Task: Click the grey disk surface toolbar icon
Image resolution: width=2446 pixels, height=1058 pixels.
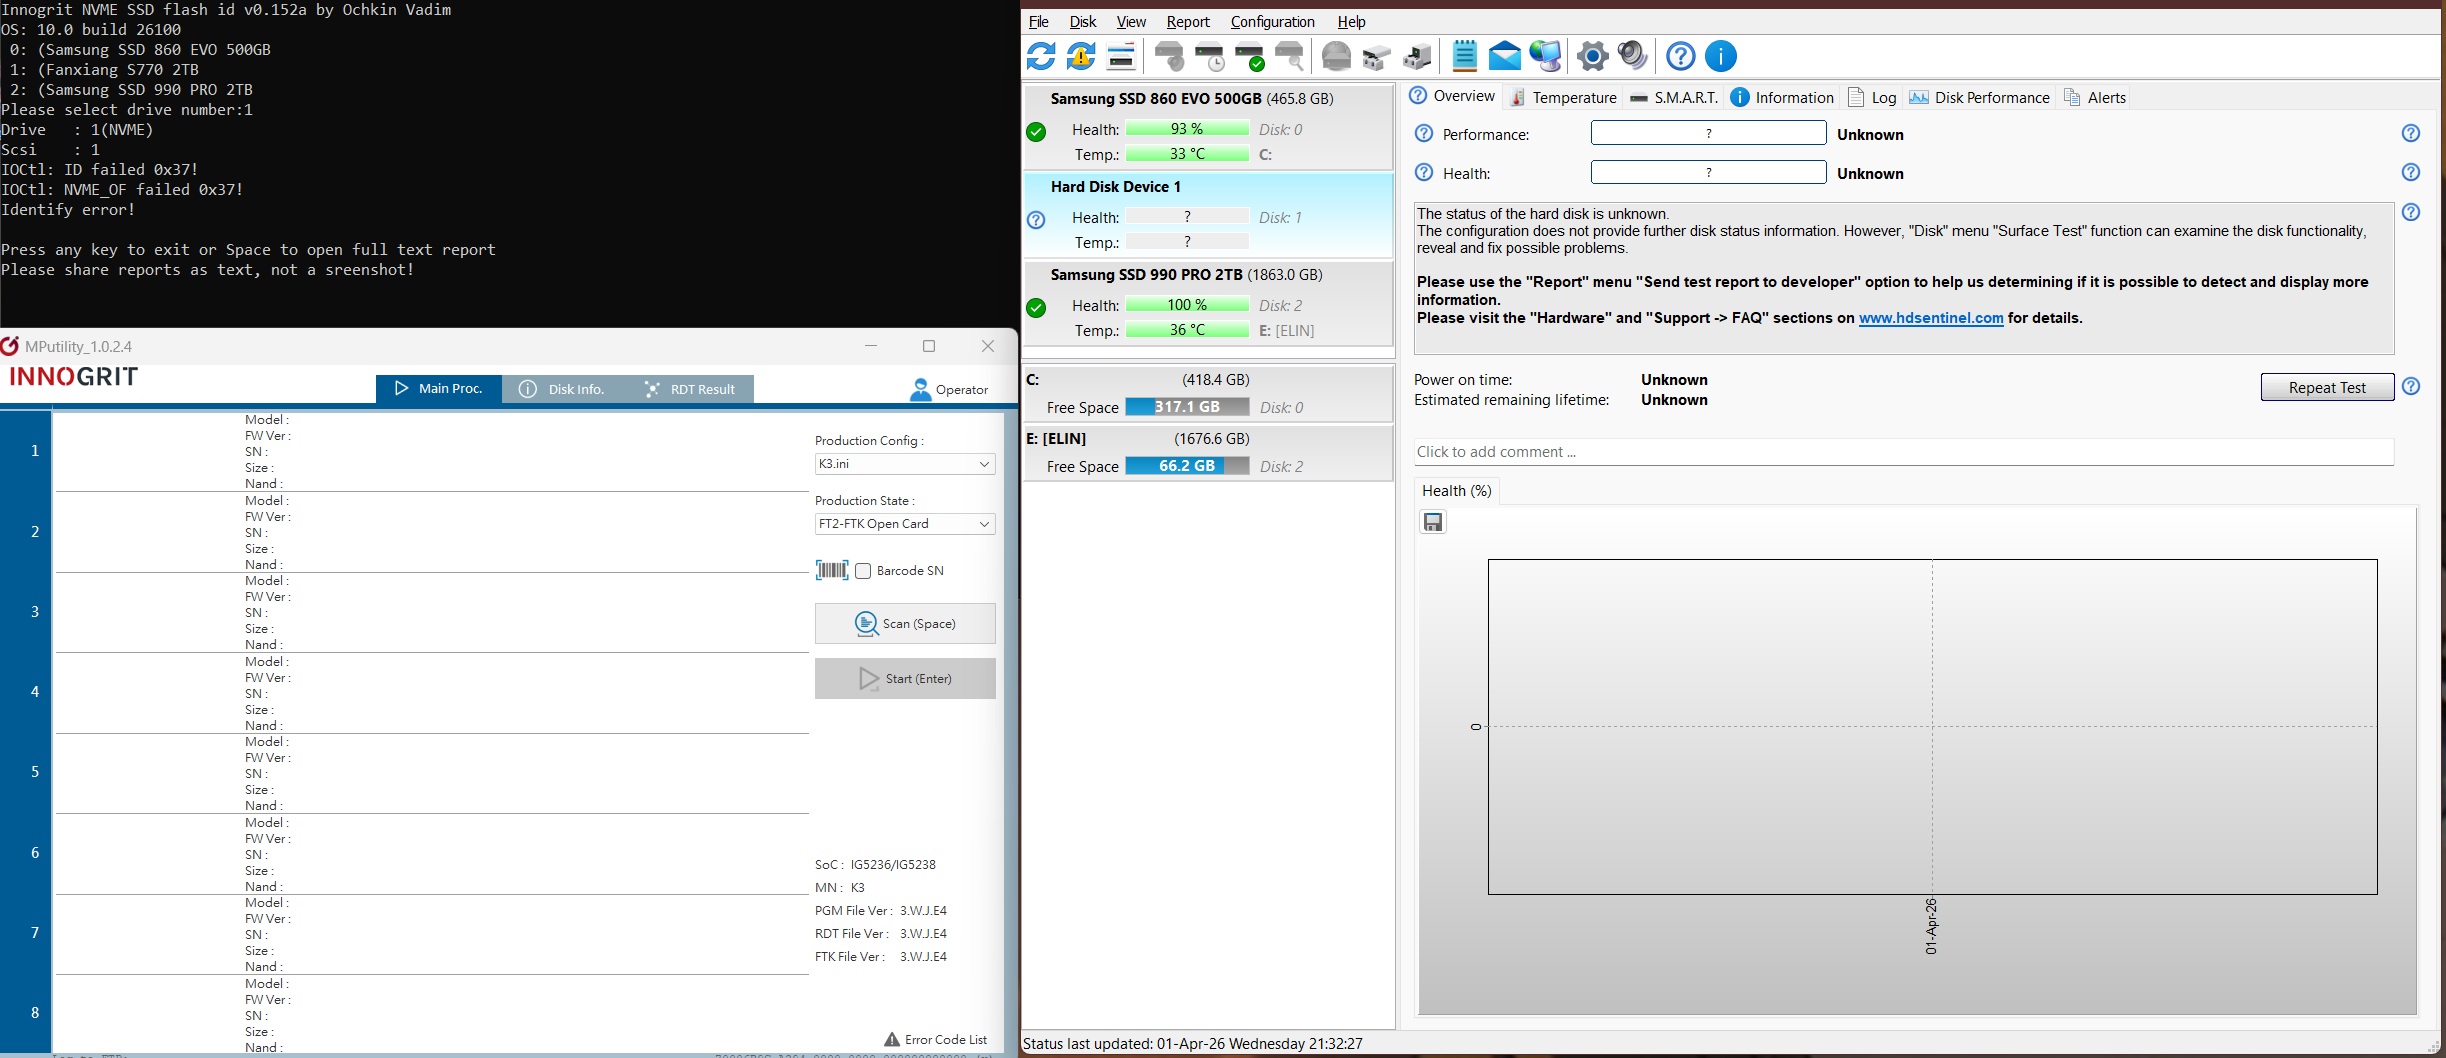Action: coord(1337,56)
